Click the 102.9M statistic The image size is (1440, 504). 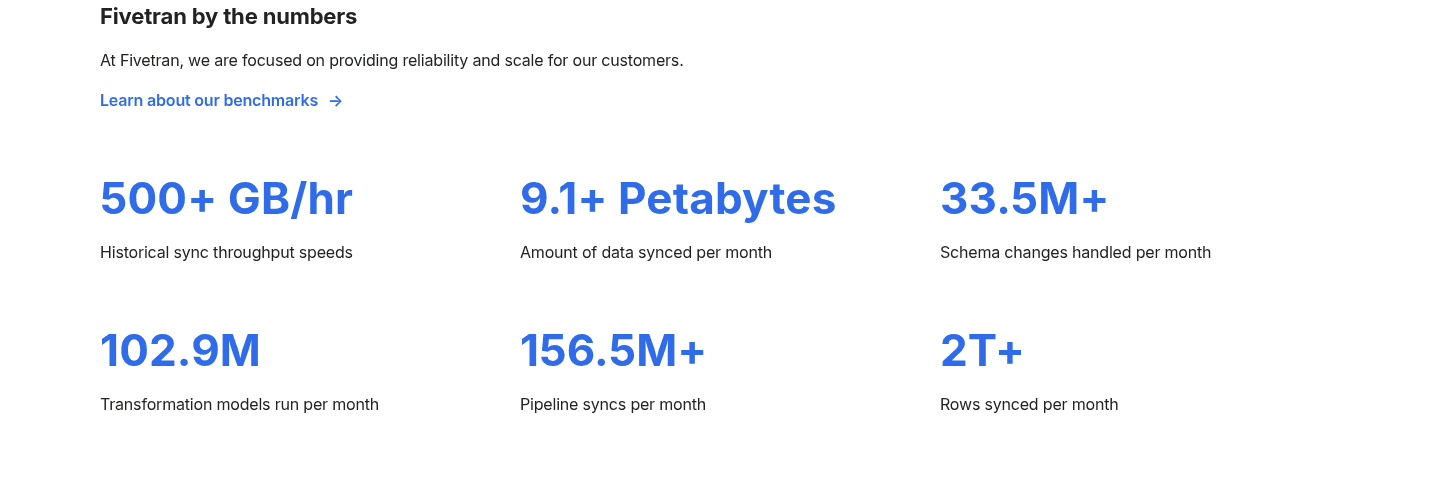180,350
